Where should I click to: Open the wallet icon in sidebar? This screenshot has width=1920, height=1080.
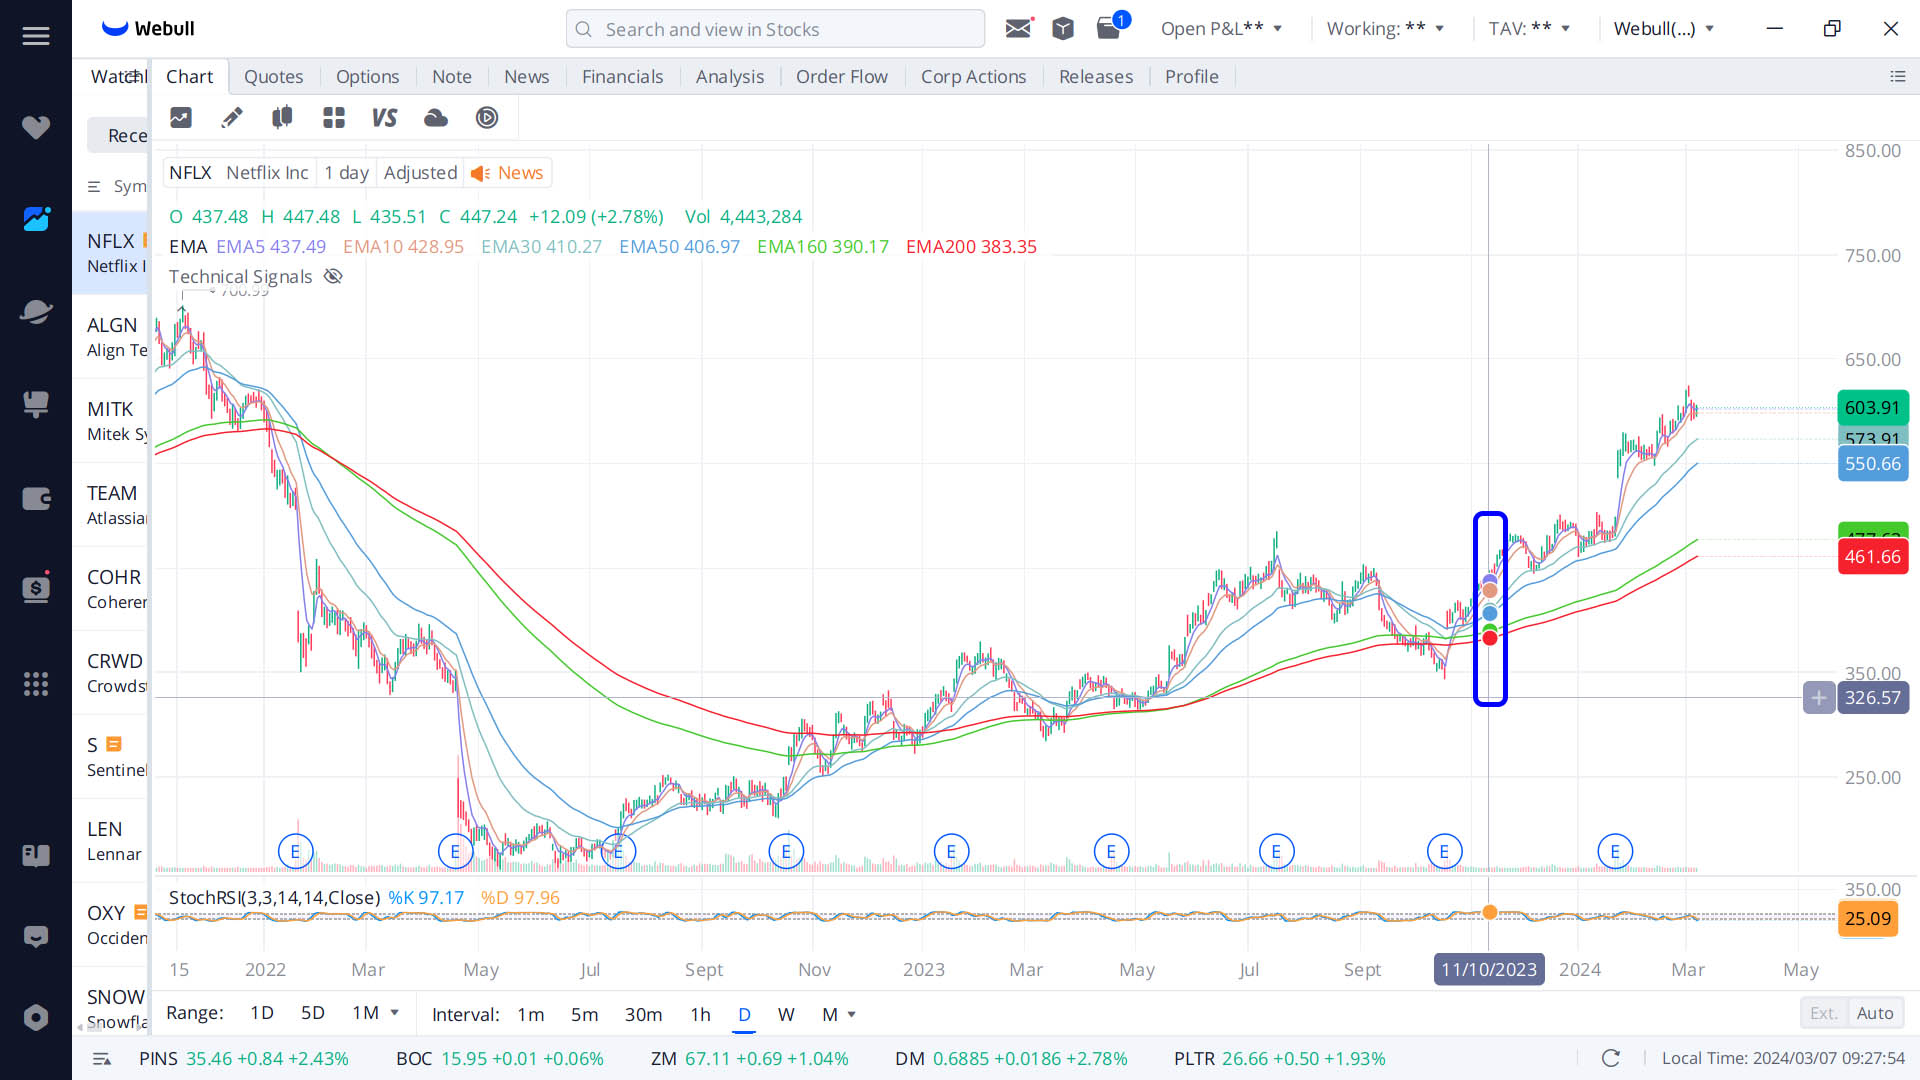point(36,498)
